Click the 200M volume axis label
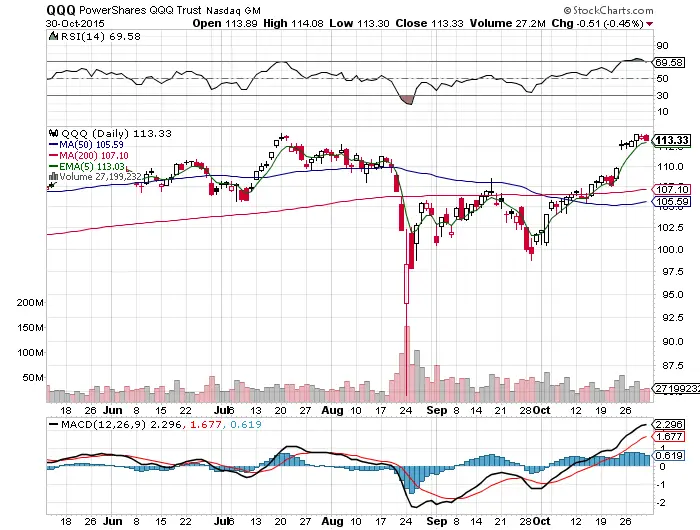Screen dimensions: 700x530 [x=30, y=303]
